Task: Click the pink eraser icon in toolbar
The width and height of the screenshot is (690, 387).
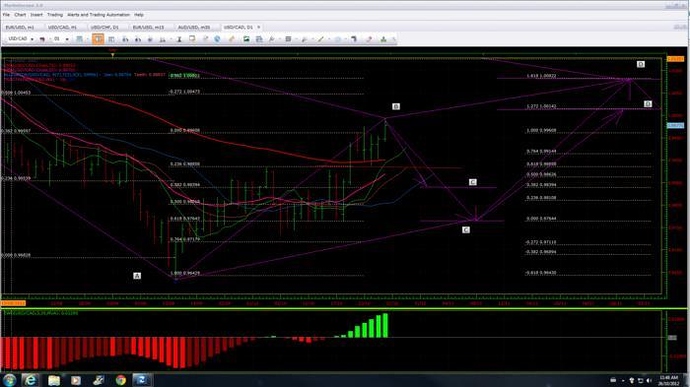Action: tap(369, 39)
